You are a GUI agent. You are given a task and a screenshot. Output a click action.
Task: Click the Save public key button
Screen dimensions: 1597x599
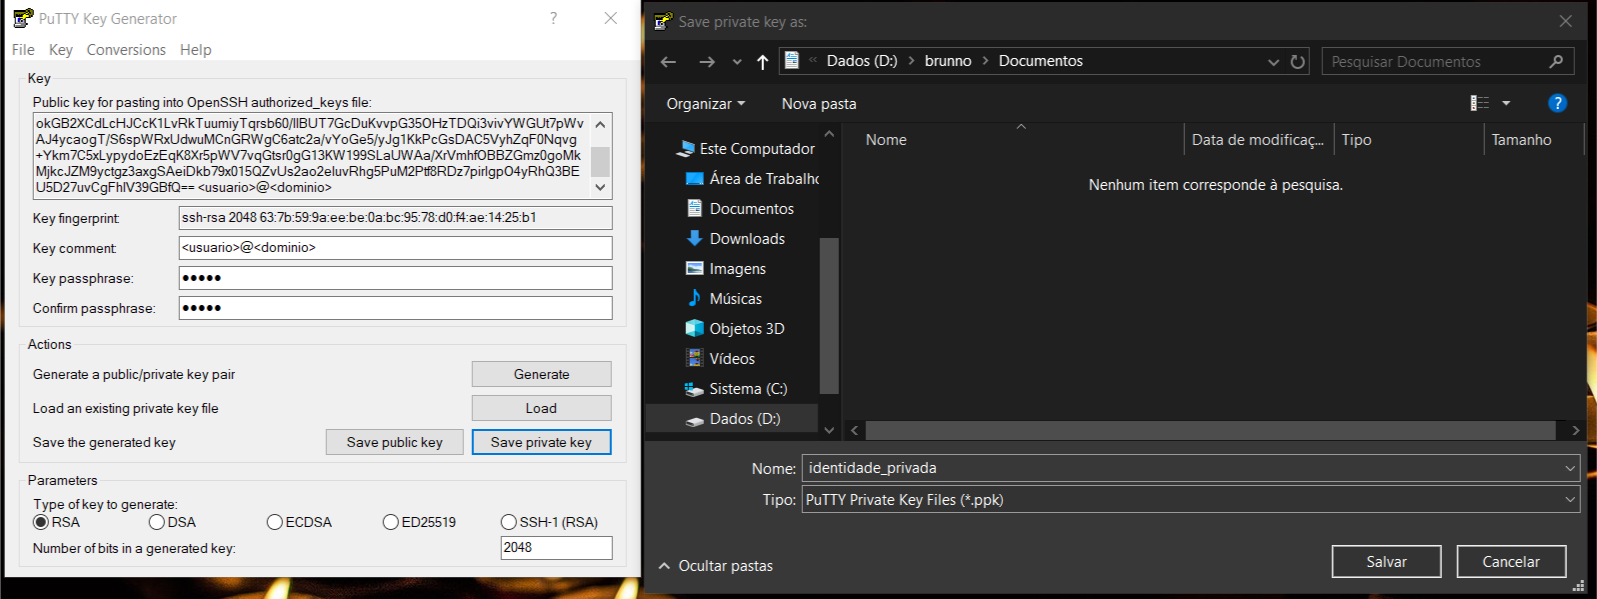click(x=394, y=442)
